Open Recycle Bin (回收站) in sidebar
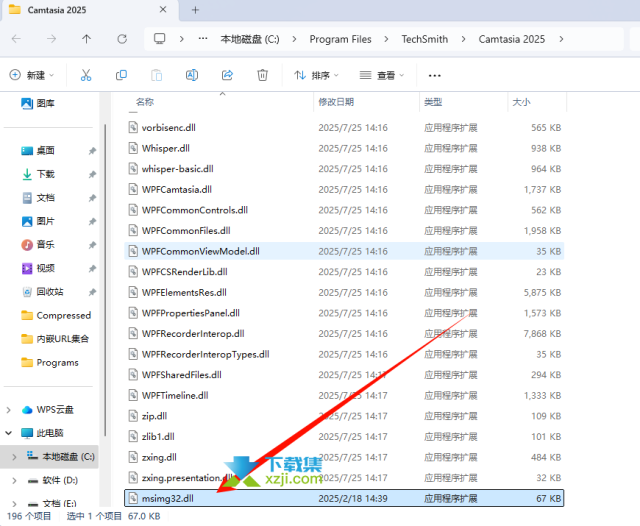 (x=42, y=292)
